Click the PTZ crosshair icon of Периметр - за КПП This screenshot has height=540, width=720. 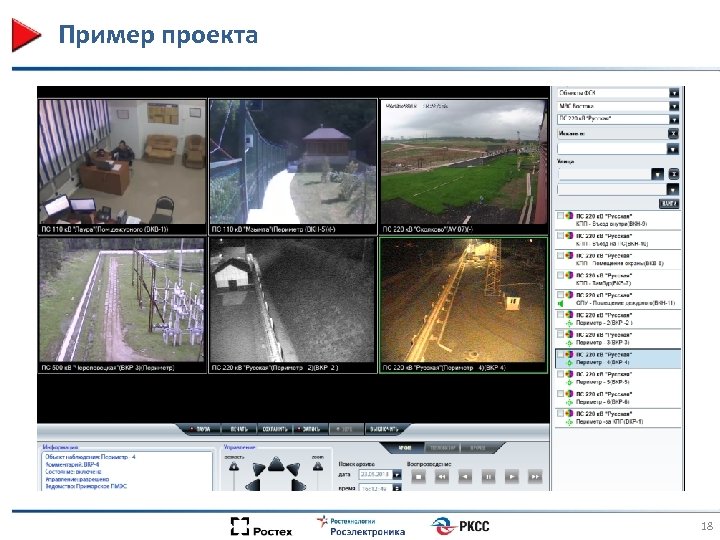(x=569, y=422)
